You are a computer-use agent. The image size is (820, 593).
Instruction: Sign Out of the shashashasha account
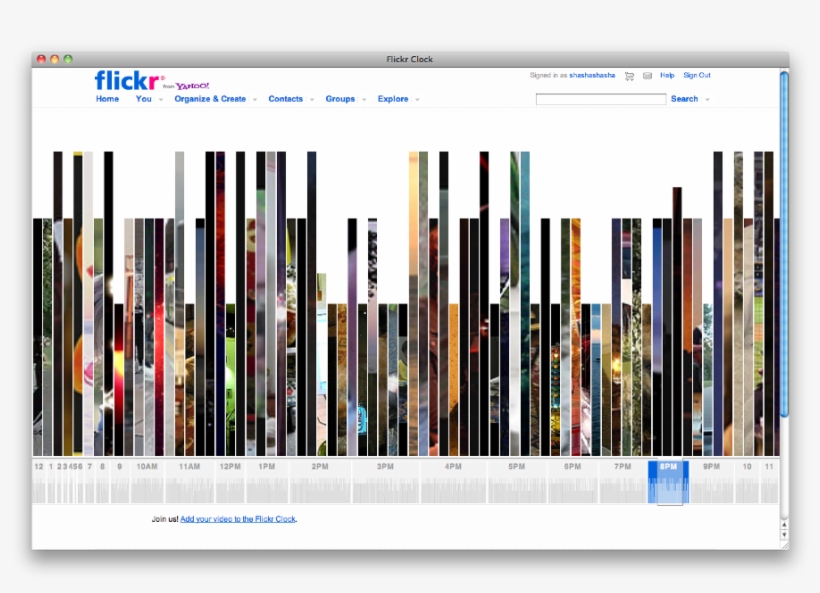click(x=696, y=75)
